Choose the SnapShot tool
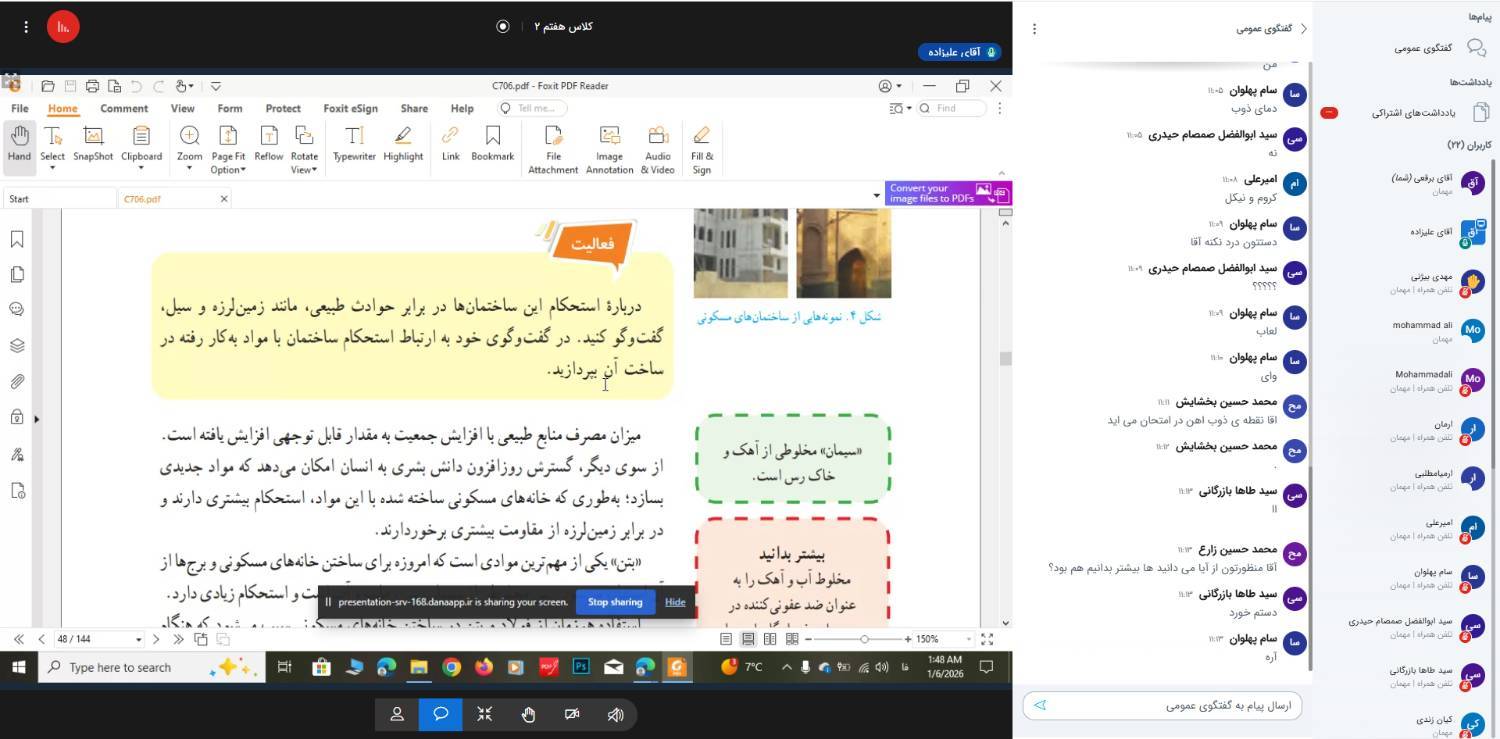Image resolution: width=1500 pixels, height=739 pixels. (x=93, y=144)
